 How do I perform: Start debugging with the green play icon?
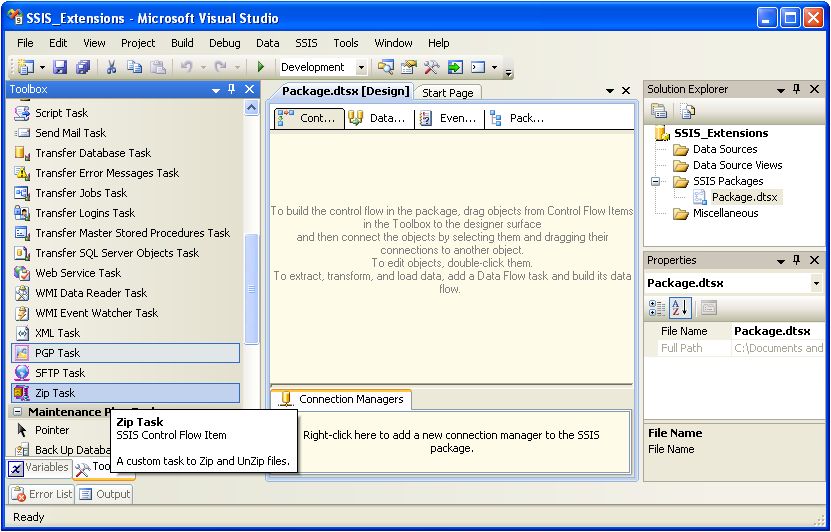pos(260,67)
